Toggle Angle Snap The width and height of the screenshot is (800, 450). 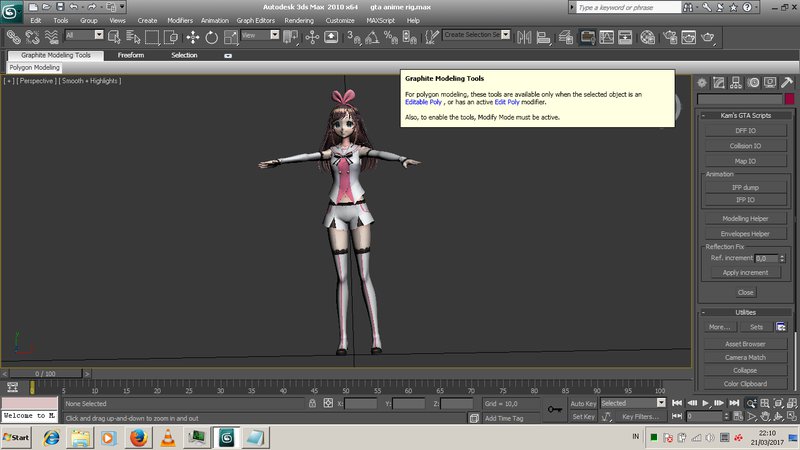(x=372, y=37)
